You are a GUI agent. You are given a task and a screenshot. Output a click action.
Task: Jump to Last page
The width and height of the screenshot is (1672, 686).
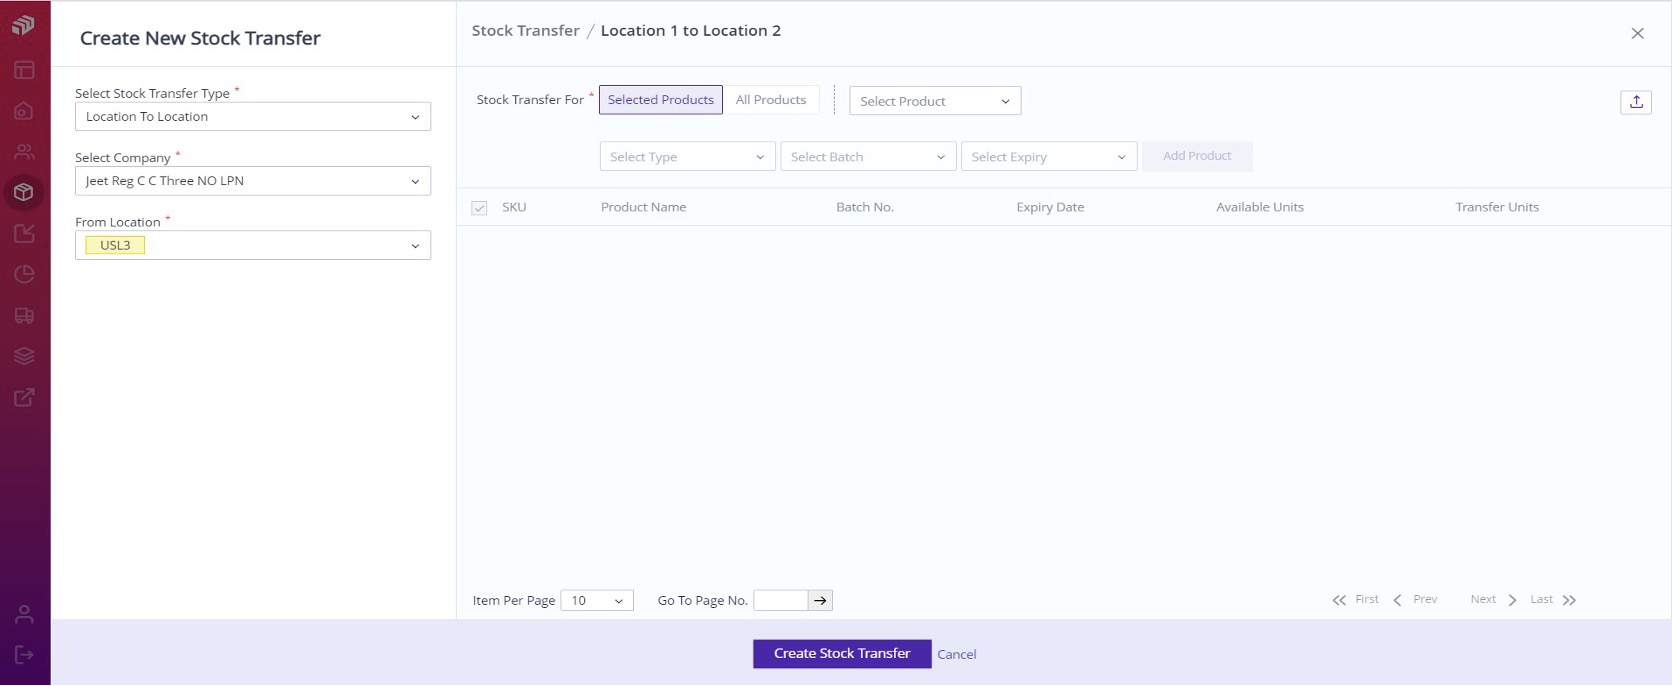point(1553,600)
